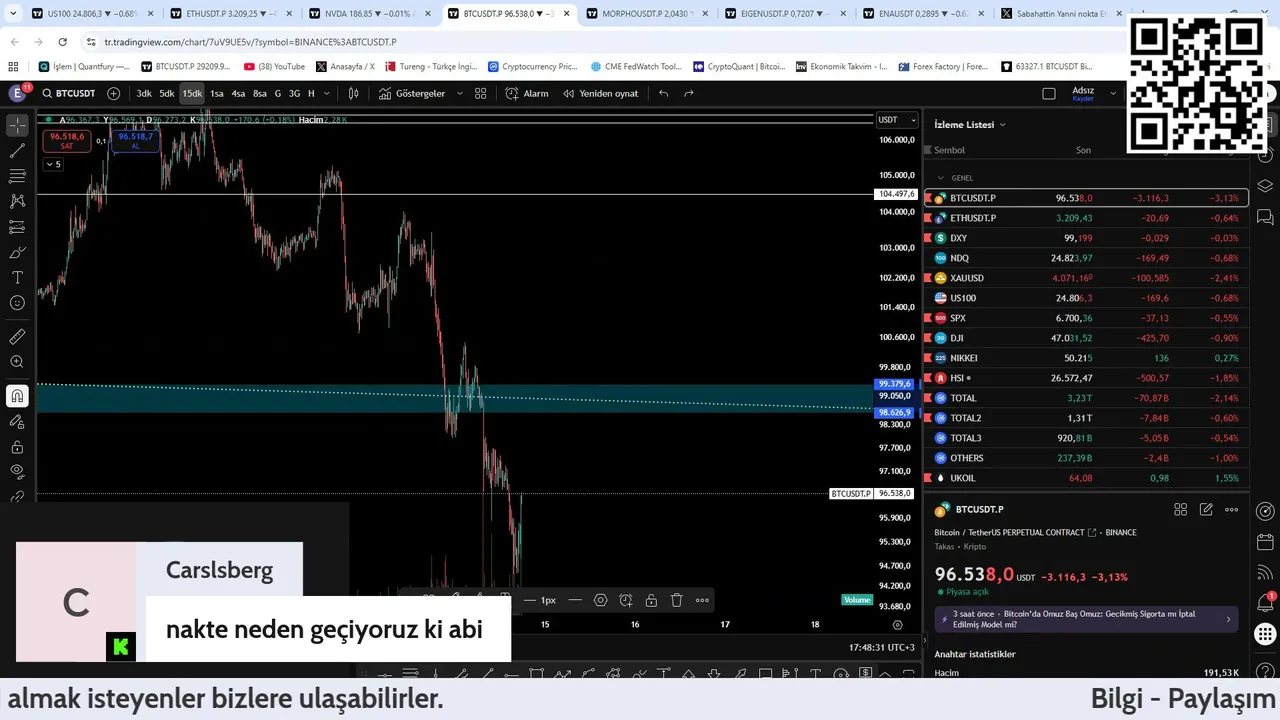1280x720 pixels.
Task: Toggle hide all drawings eye icon
Action: [x=17, y=471]
